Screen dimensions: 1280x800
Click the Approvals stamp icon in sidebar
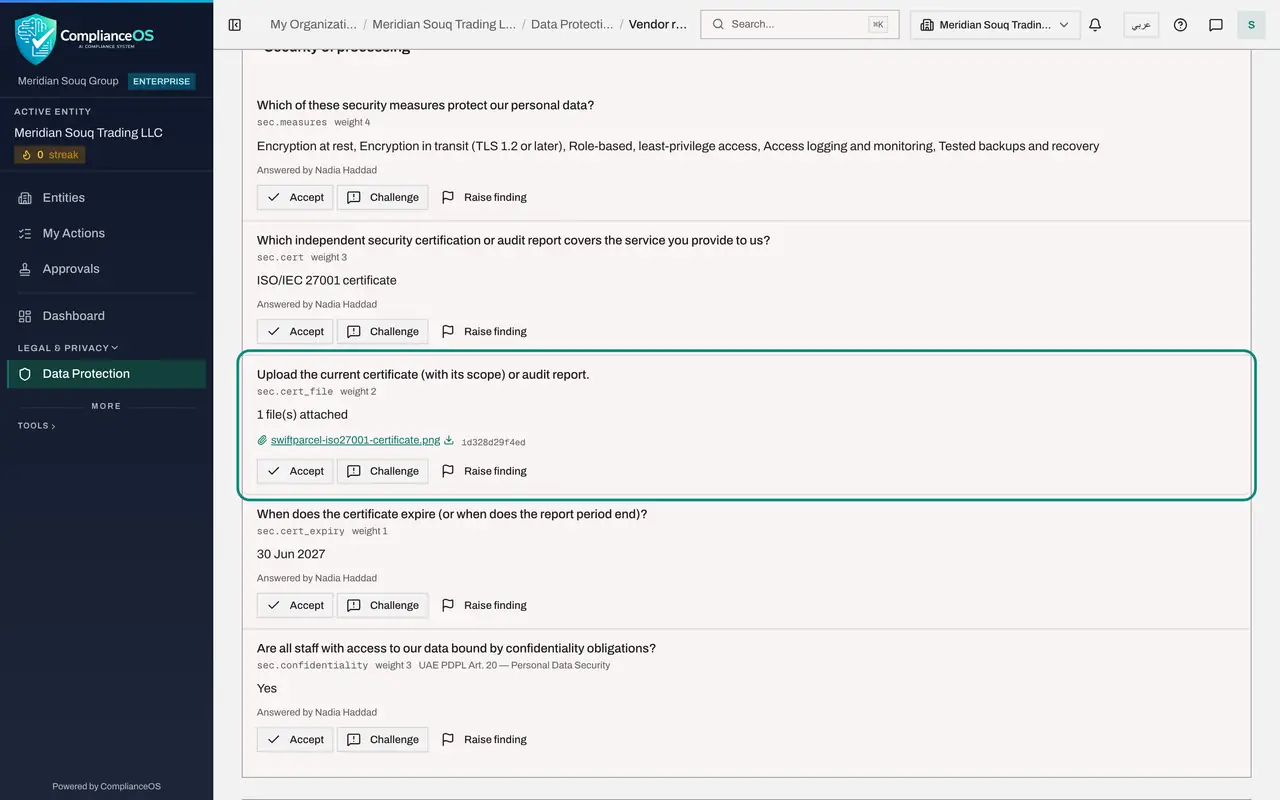point(25,269)
